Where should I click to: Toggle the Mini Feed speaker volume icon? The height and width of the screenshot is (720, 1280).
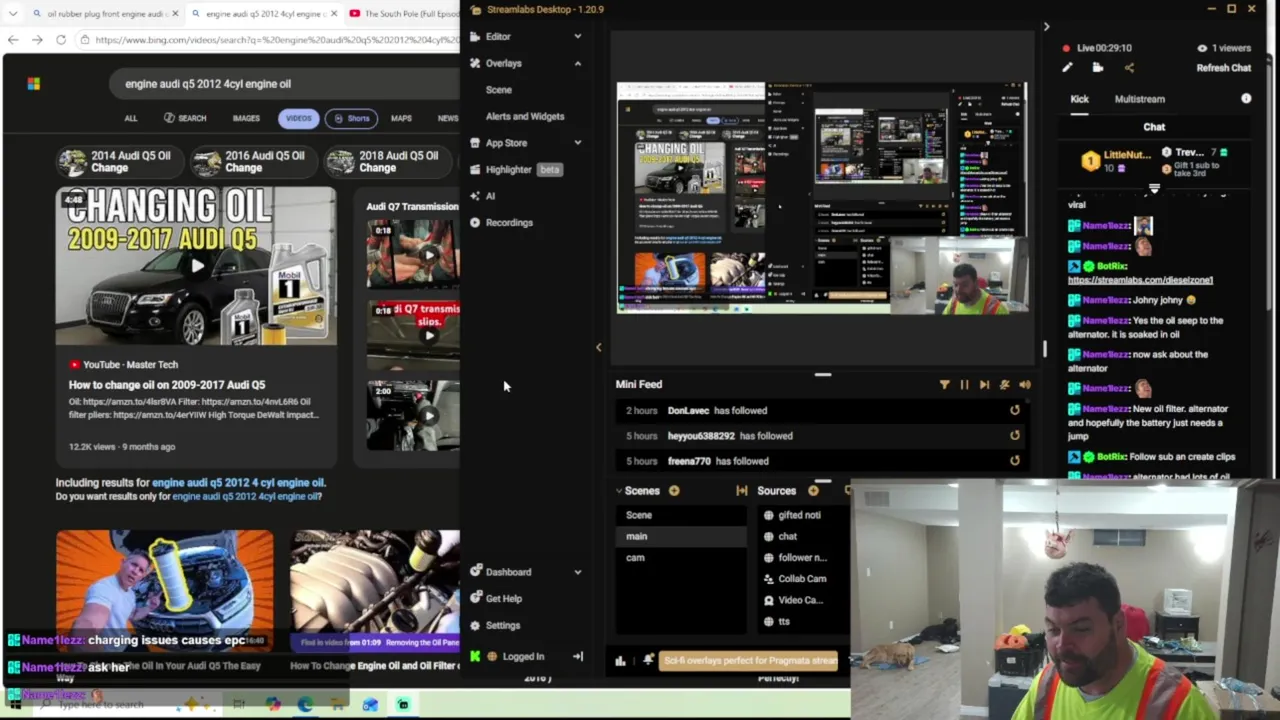tap(1024, 384)
